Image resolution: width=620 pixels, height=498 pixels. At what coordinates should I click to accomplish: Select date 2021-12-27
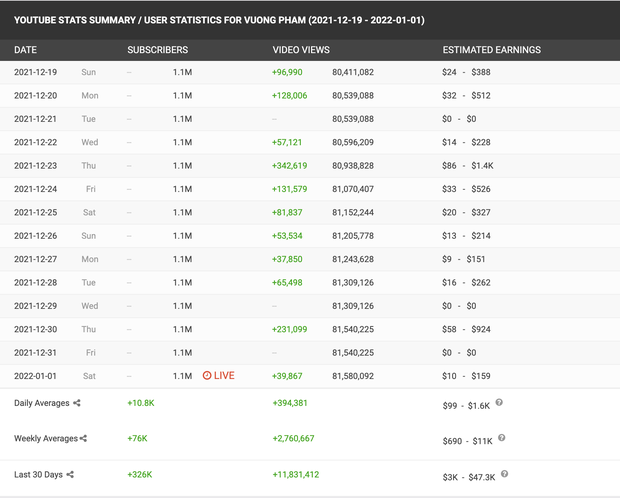tap(36, 259)
